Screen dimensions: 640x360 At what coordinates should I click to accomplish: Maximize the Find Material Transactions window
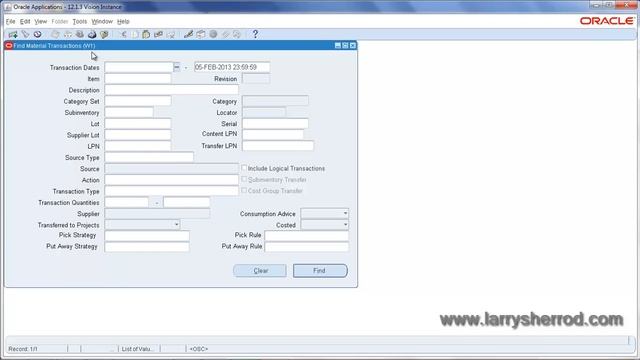pyautogui.click(x=345, y=46)
